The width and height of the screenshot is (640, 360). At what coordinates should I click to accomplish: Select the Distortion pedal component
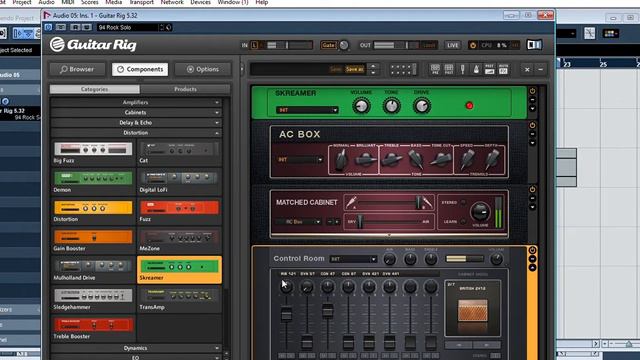93,211
